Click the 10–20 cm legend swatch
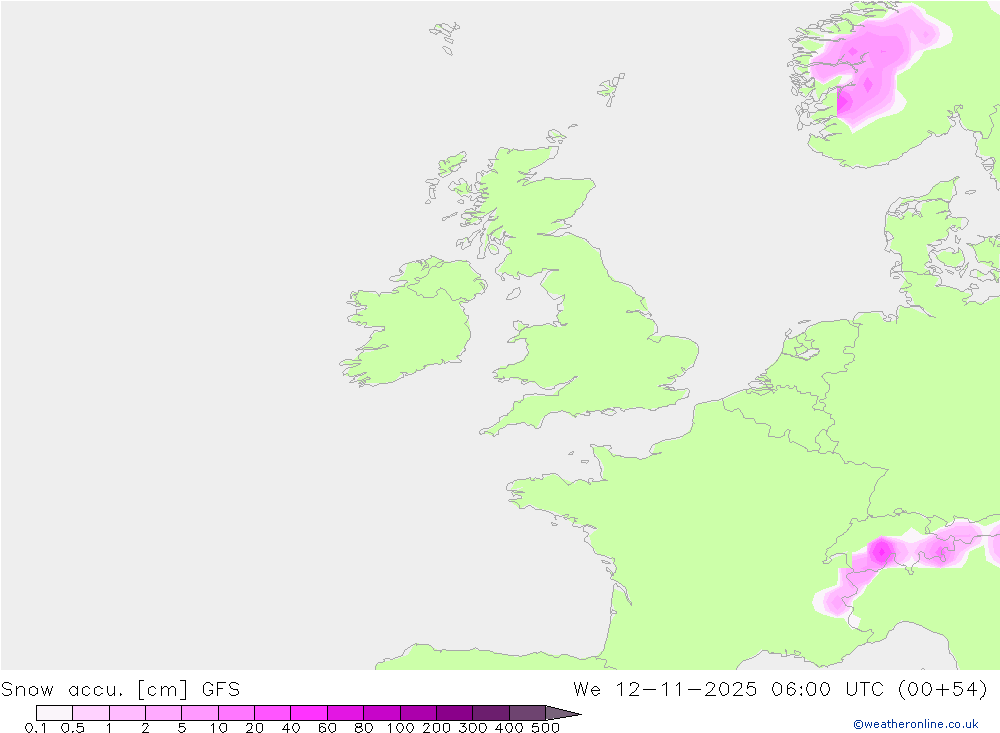The height and width of the screenshot is (733, 1000). (237, 713)
